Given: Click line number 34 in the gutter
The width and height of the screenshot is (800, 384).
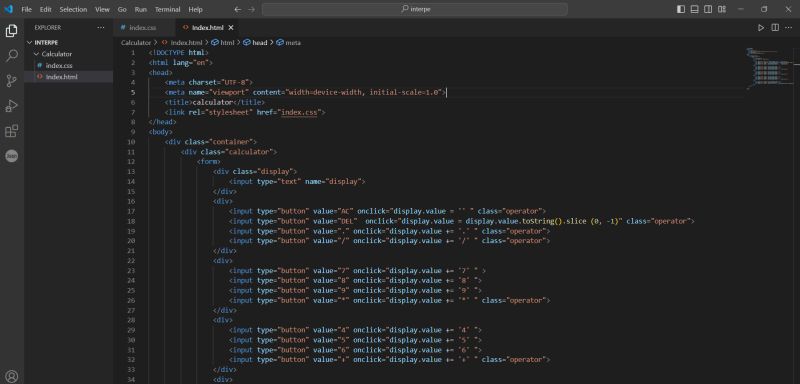Looking at the screenshot, I should pyautogui.click(x=132, y=380).
